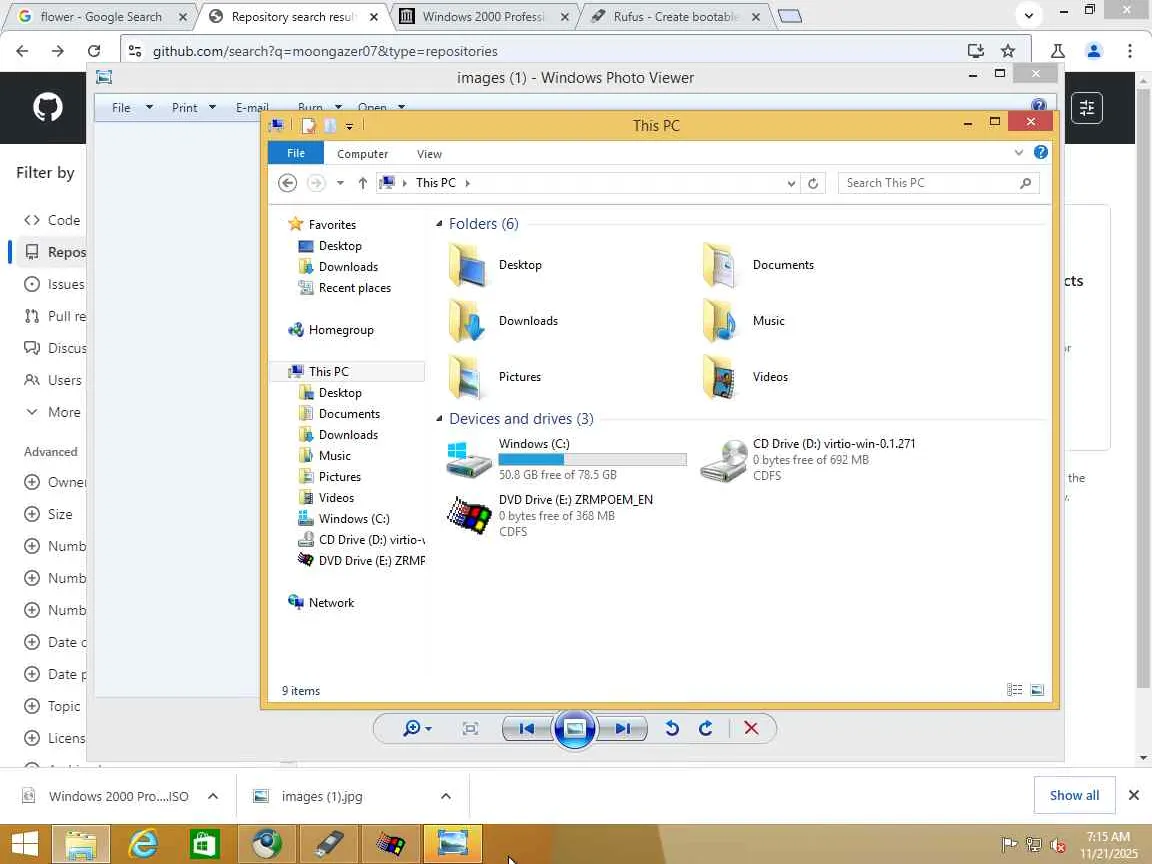Open the File tab in Explorer
Image resolution: width=1152 pixels, height=864 pixels.
coord(296,153)
